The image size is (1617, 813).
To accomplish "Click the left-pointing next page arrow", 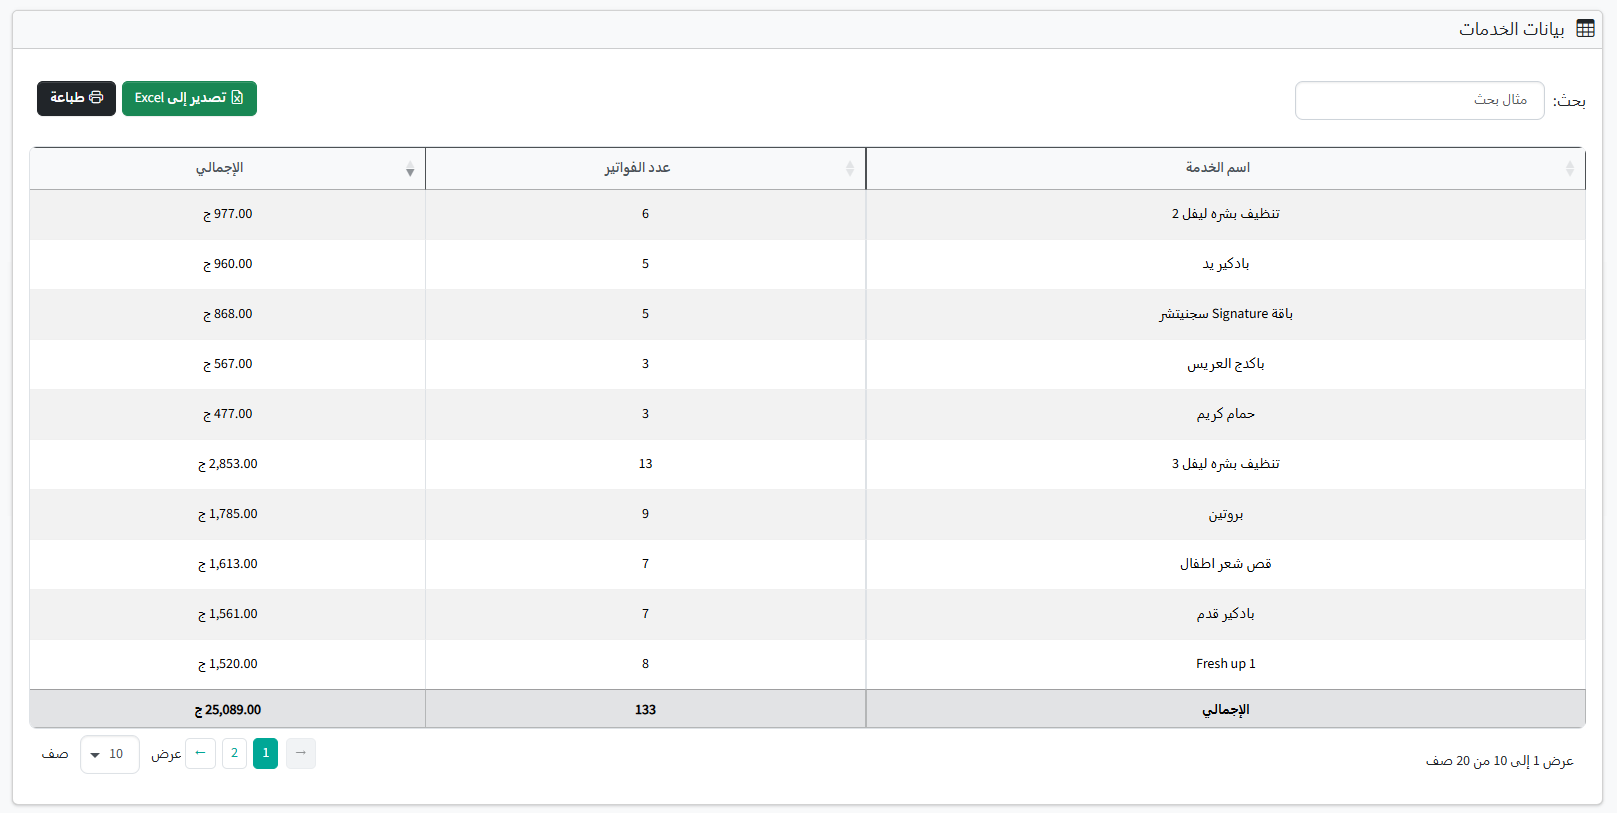I will click(x=201, y=753).
